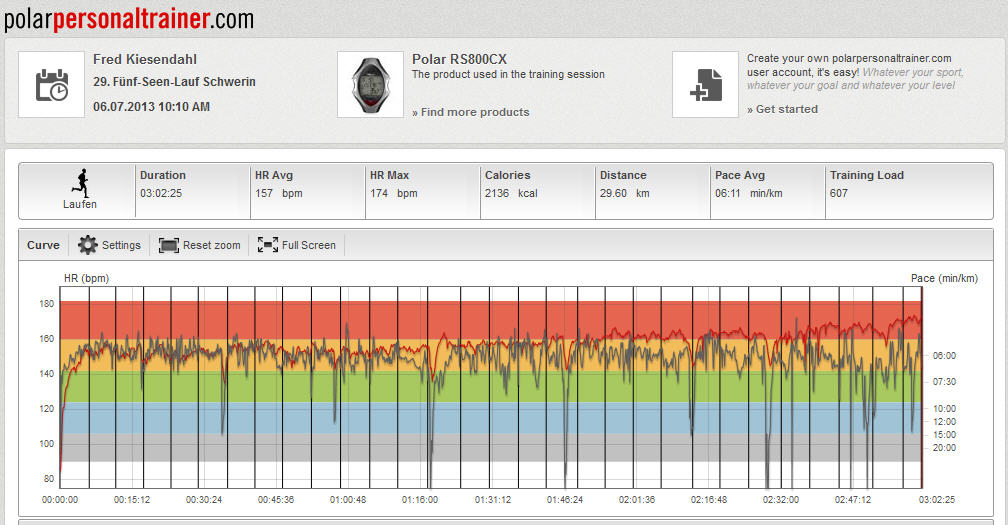Viewport: 1008px width, 525px height.
Task: Click the name Fred Kiesendahl
Action: click(x=145, y=59)
